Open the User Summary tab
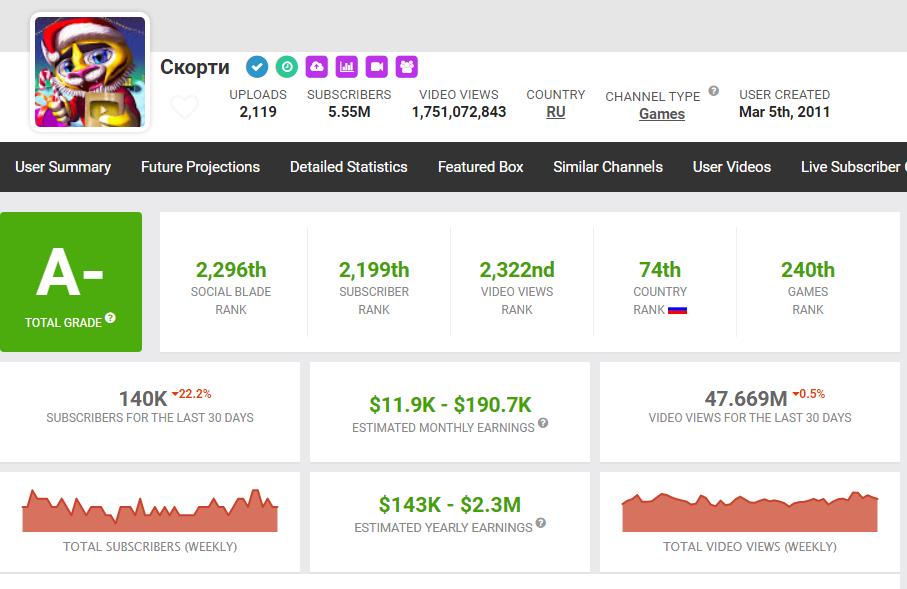907x589 pixels. pyautogui.click(x=63, y=167)
